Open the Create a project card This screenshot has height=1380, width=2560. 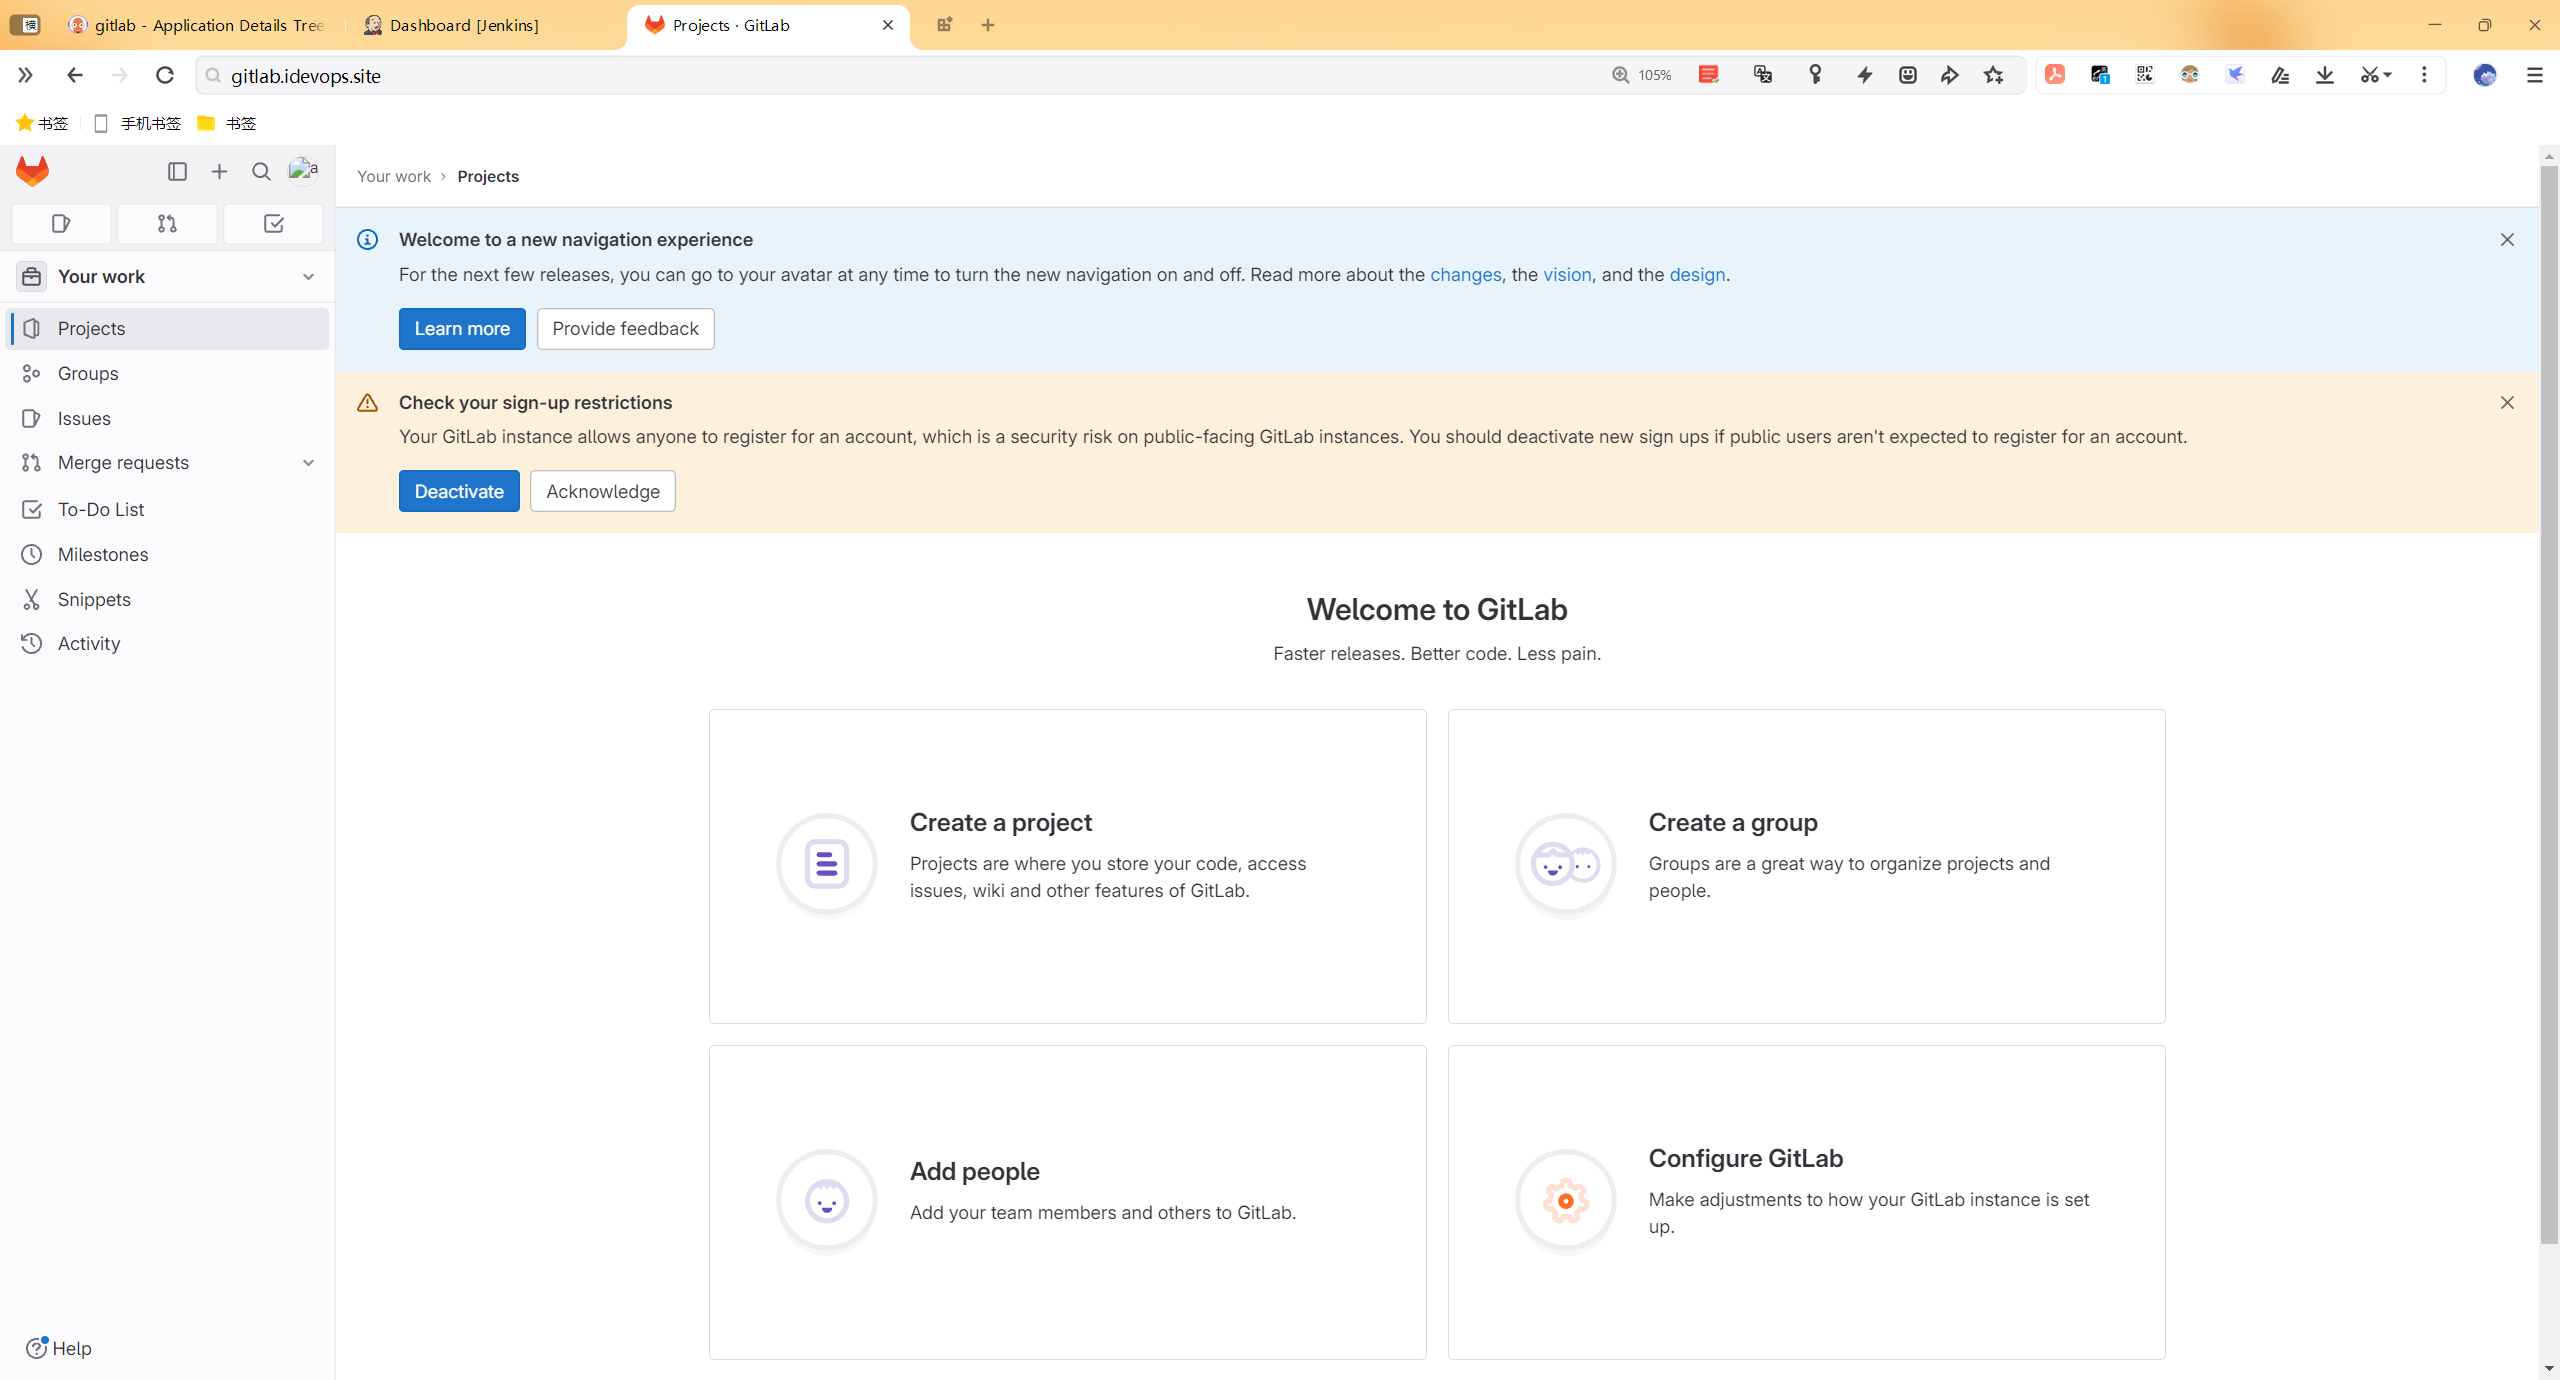click(x=1067, y=866)
